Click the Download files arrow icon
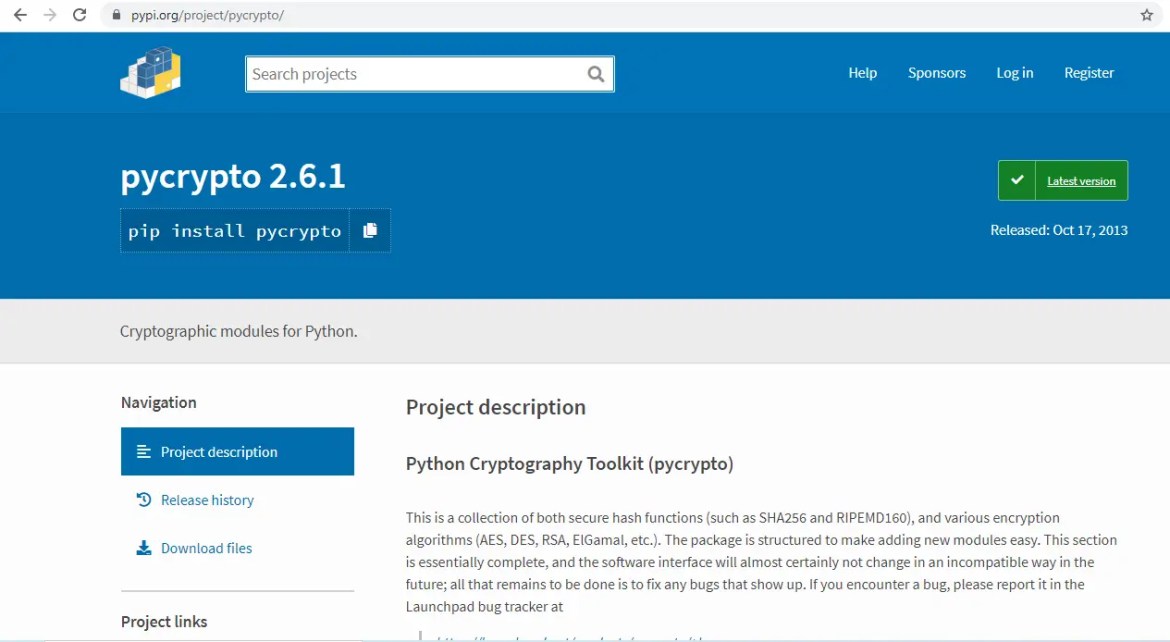The width and height of the screenshot is (1170, 642). [x=144, y=548]
